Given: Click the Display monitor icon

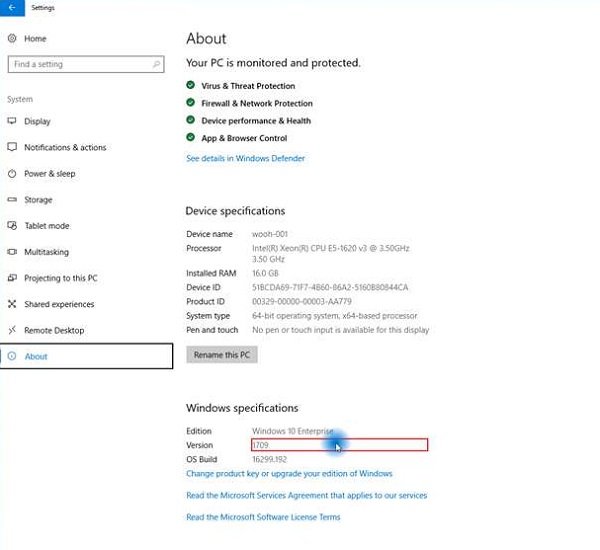Looking at the screenshot, I should (12, 121).
